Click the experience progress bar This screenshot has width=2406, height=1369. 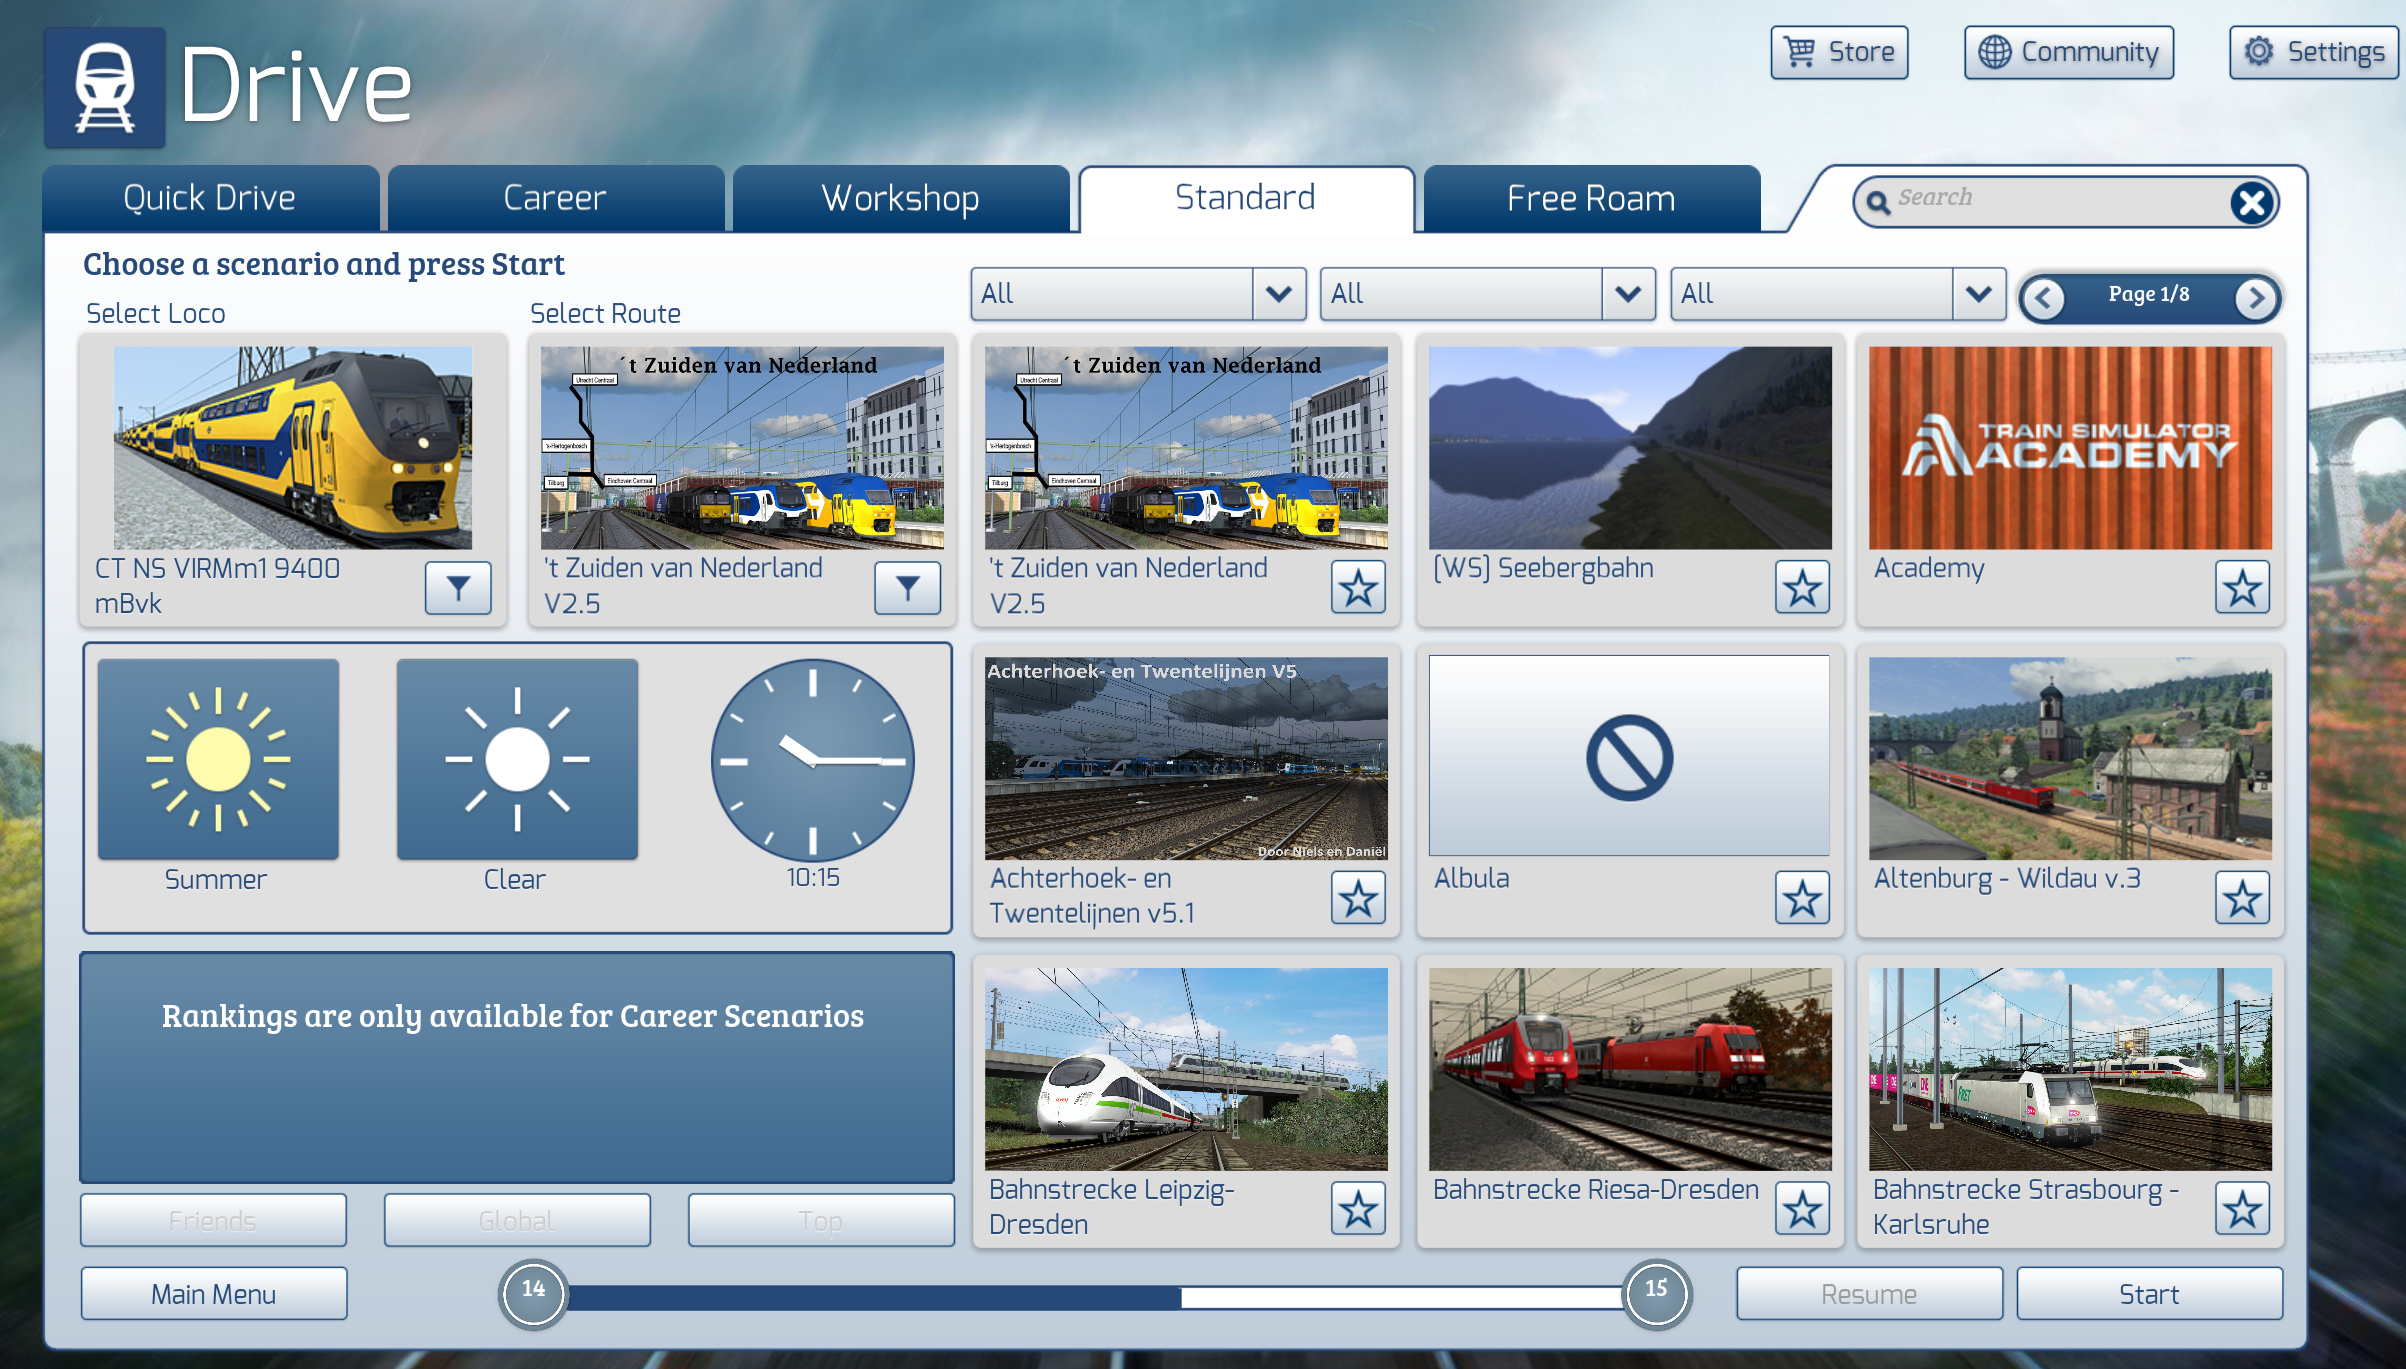(x=1095, y=1297)
